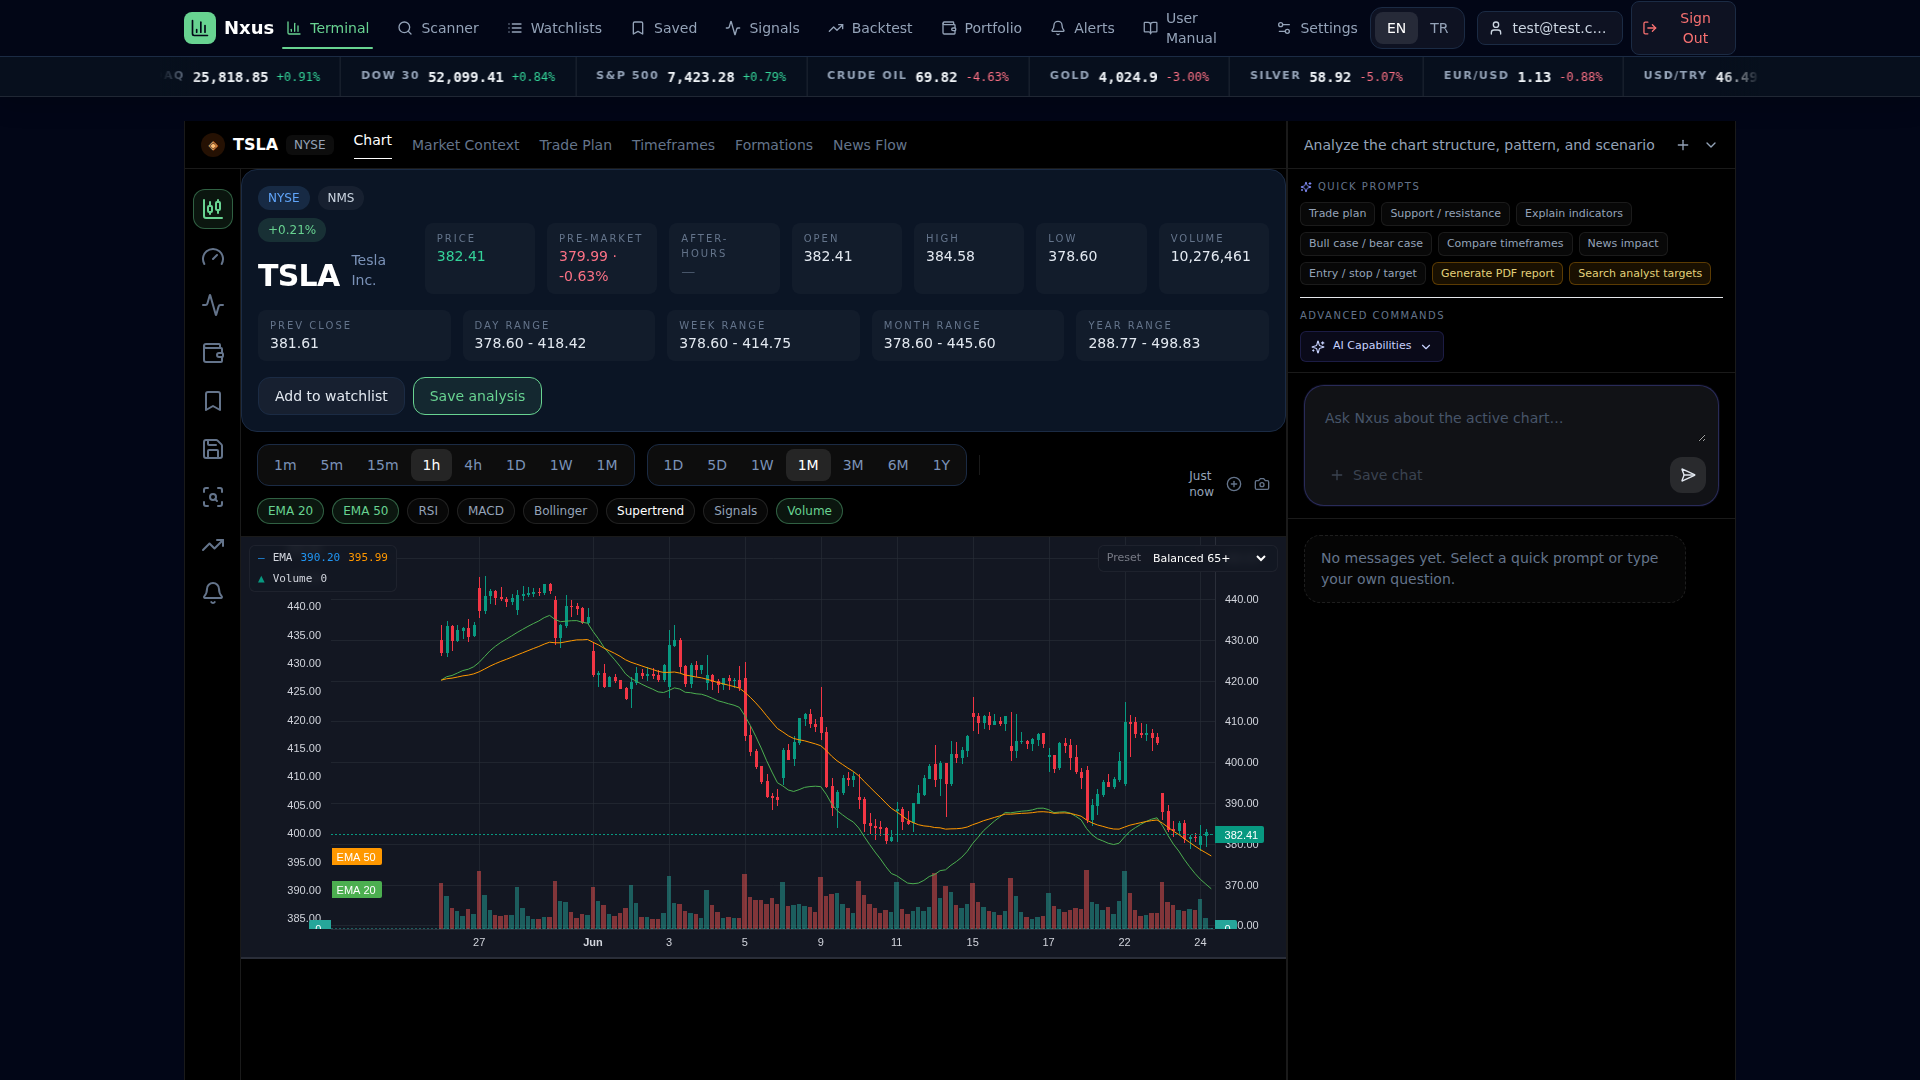Click Add to watchlist button
Screen dimensions: 1920x1080
[x=331, y=396]
